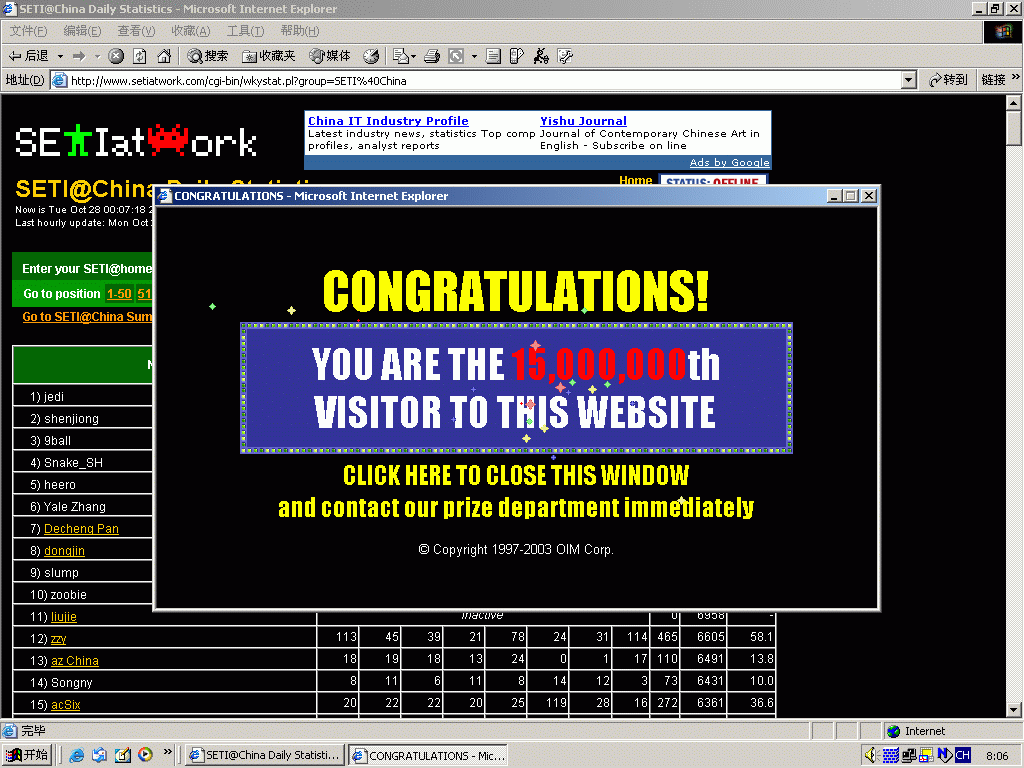Click the Go to SETI@China Summary link

87,317
